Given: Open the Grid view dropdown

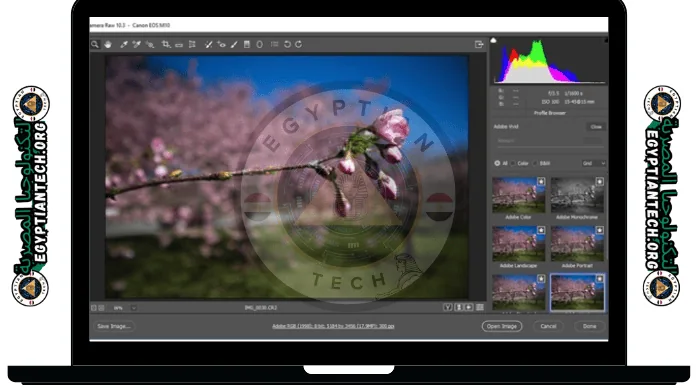Looking at the screenshot, I should (x=593, y=163).
